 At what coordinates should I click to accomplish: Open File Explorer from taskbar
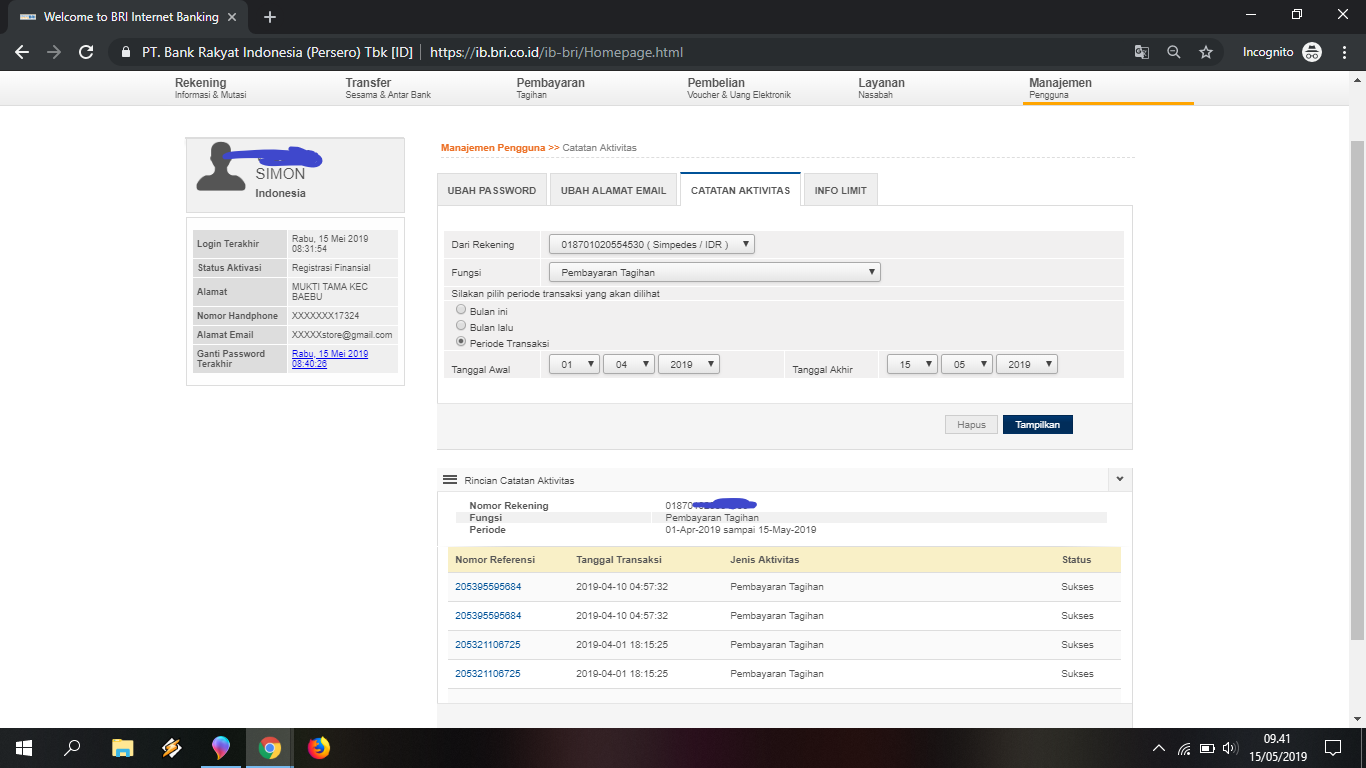pyautogui.click(x=122, y=747)
